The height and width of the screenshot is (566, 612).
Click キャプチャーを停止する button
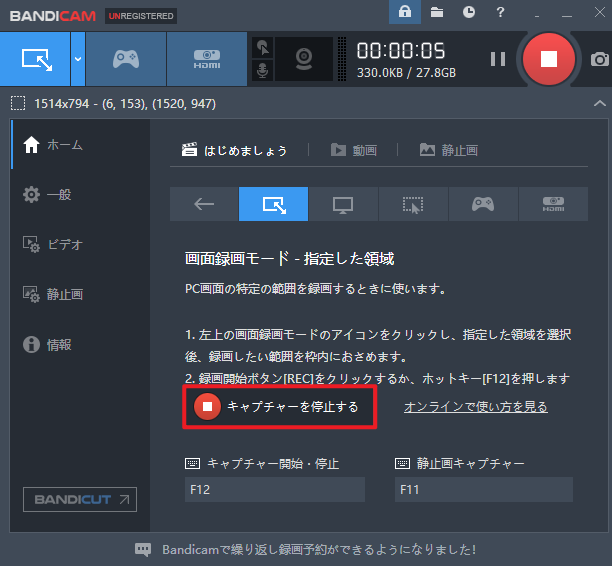279,407
